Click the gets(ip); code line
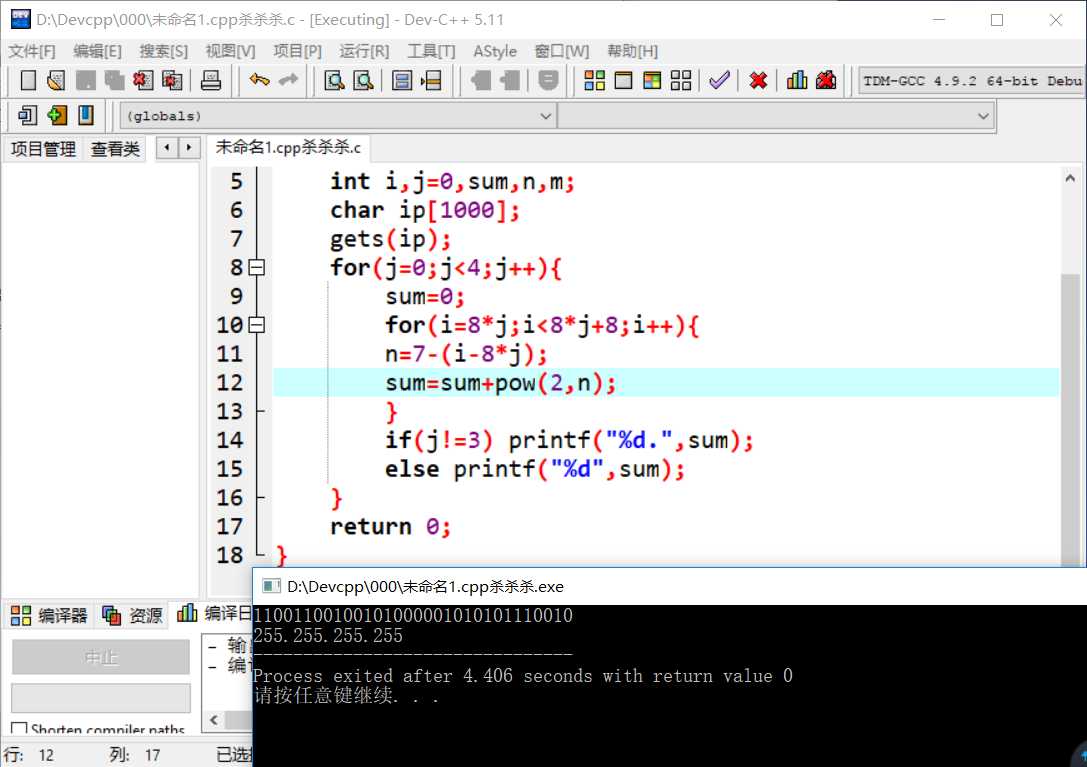This screenshot has width=1087, height=767. tap(390, 239)
